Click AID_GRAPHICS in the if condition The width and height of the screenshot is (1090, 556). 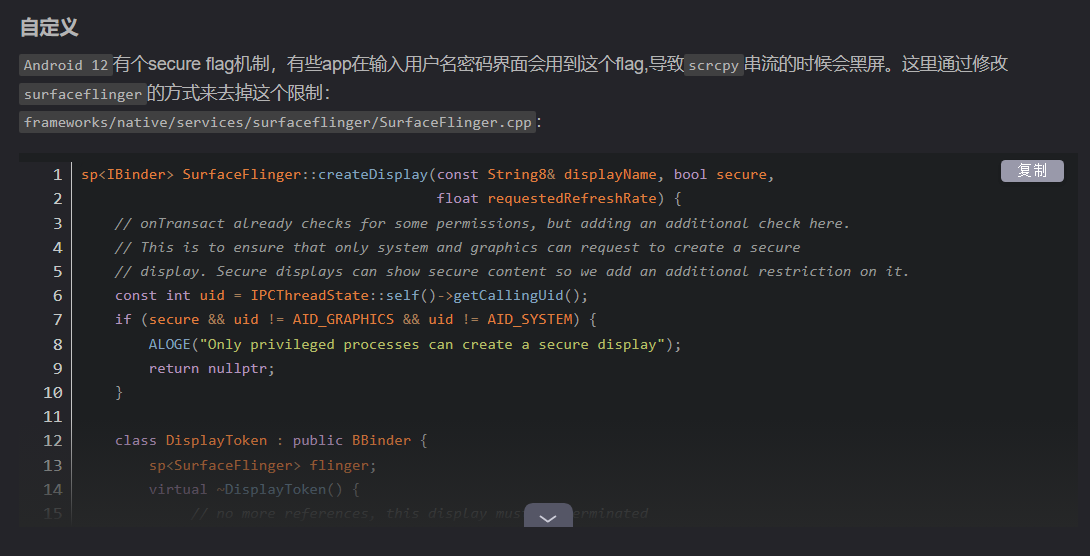pyautogui.click(x=343, y=320)
